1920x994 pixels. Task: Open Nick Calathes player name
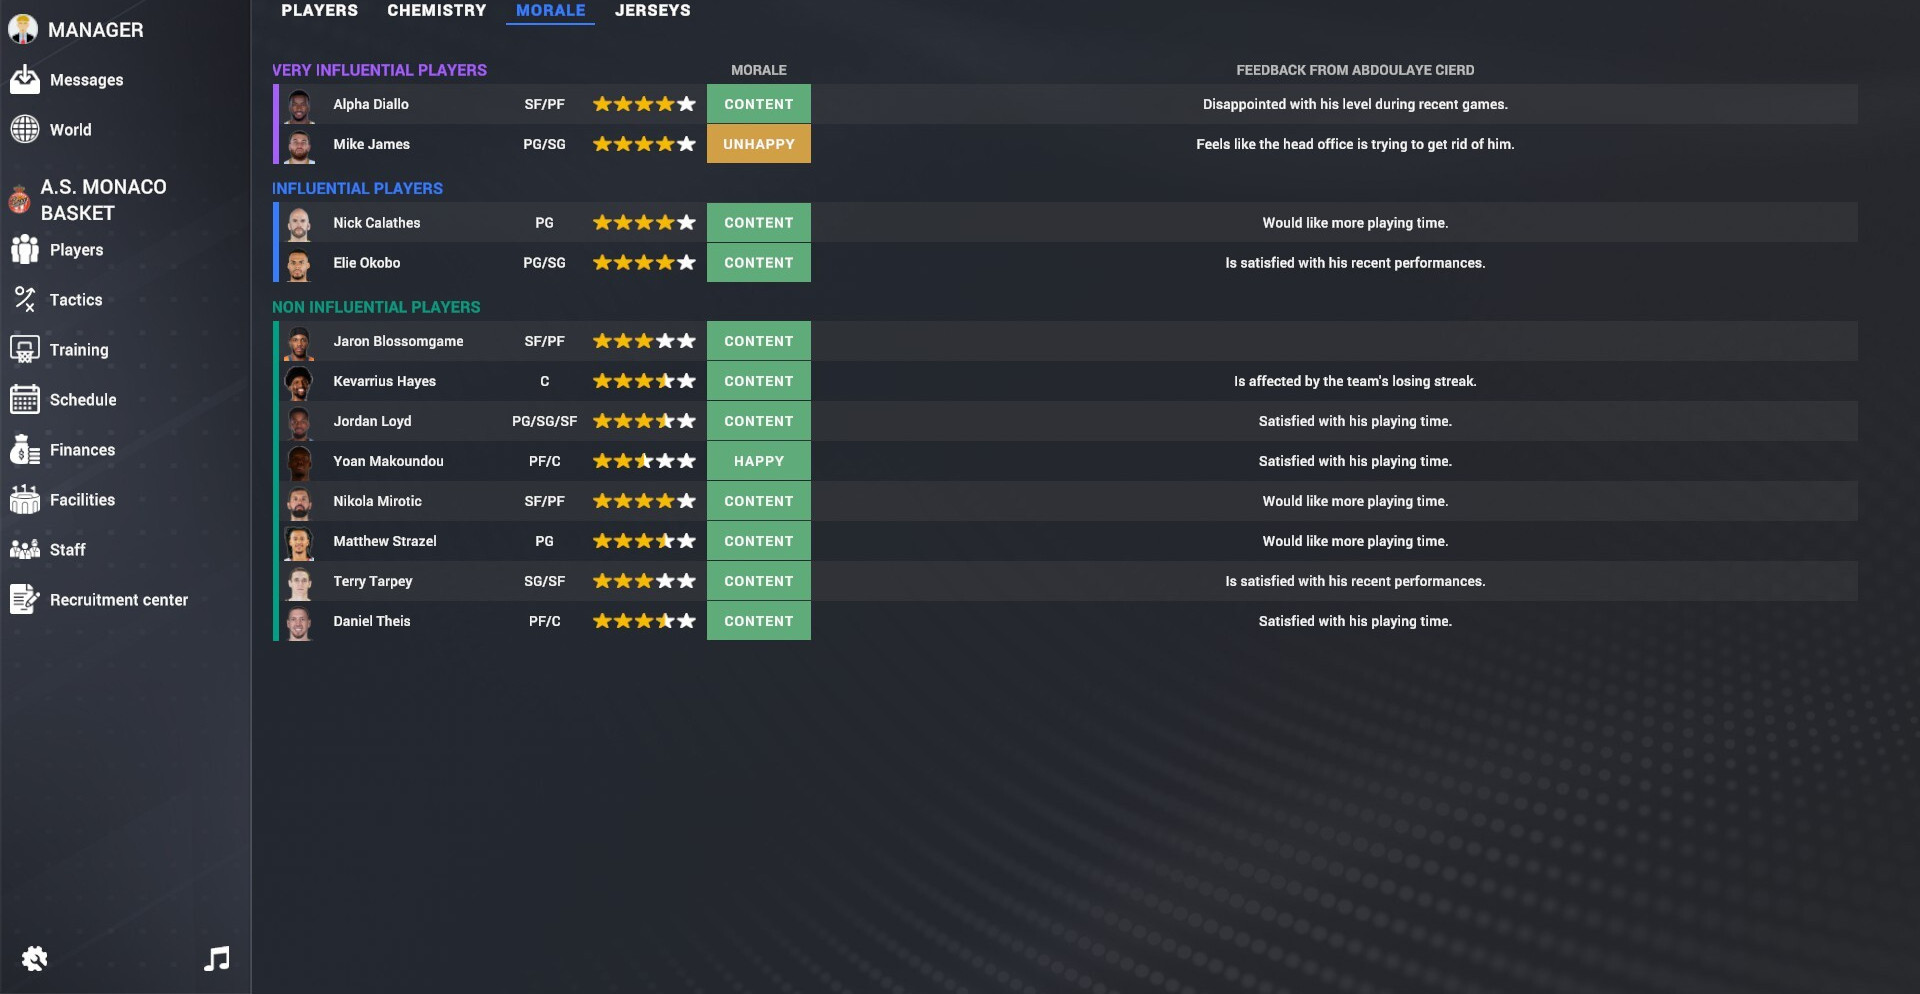[376, 223]
